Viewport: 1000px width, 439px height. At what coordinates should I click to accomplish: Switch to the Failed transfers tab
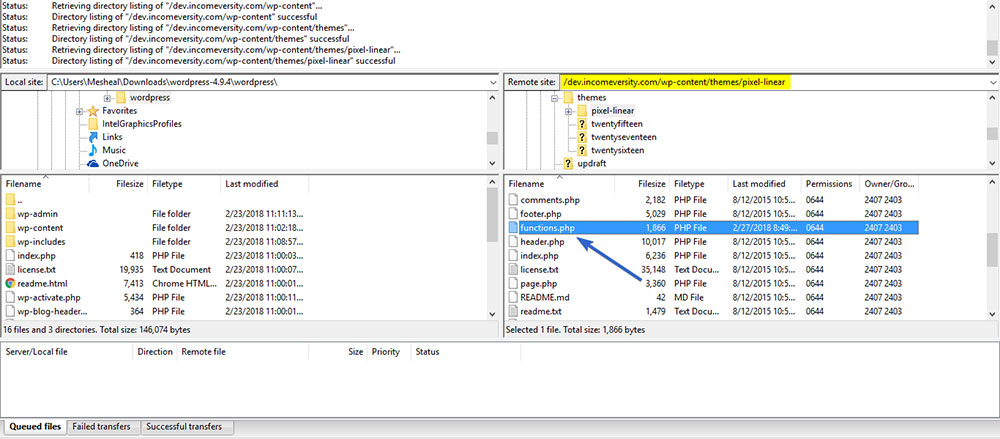click(101, 427)
